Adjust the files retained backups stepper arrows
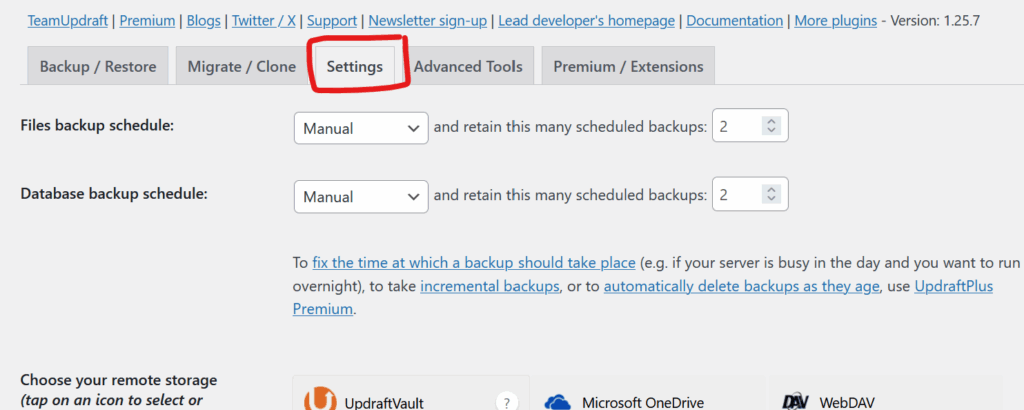The height and width of the screenshot is (410, 1024). tap(770, 128)
